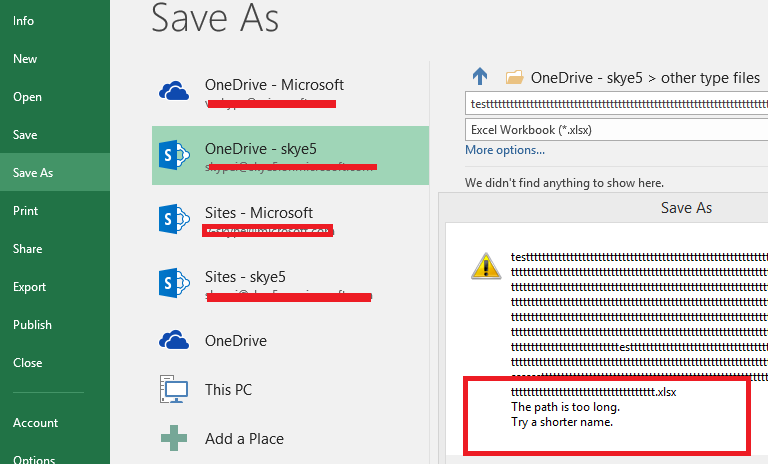Click the green Add a Place plus icon

[174, 438]
